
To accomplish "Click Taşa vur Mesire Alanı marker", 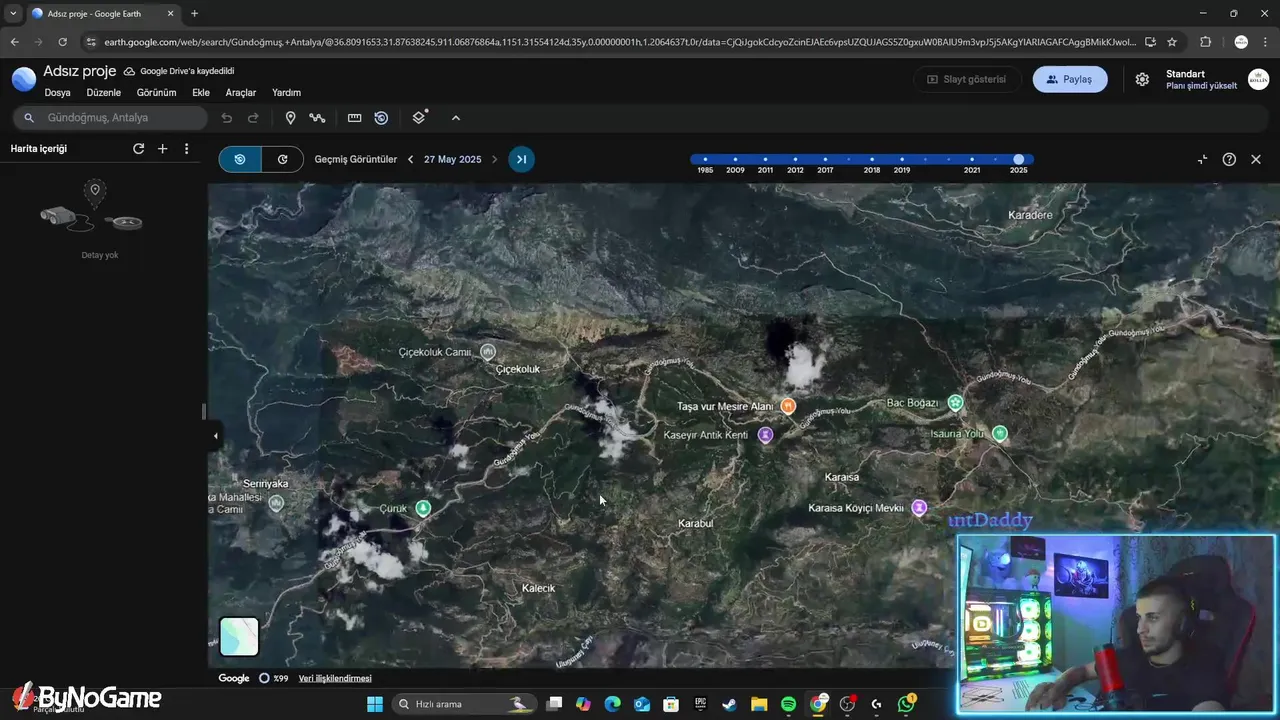I will click(x=788, y=406).
